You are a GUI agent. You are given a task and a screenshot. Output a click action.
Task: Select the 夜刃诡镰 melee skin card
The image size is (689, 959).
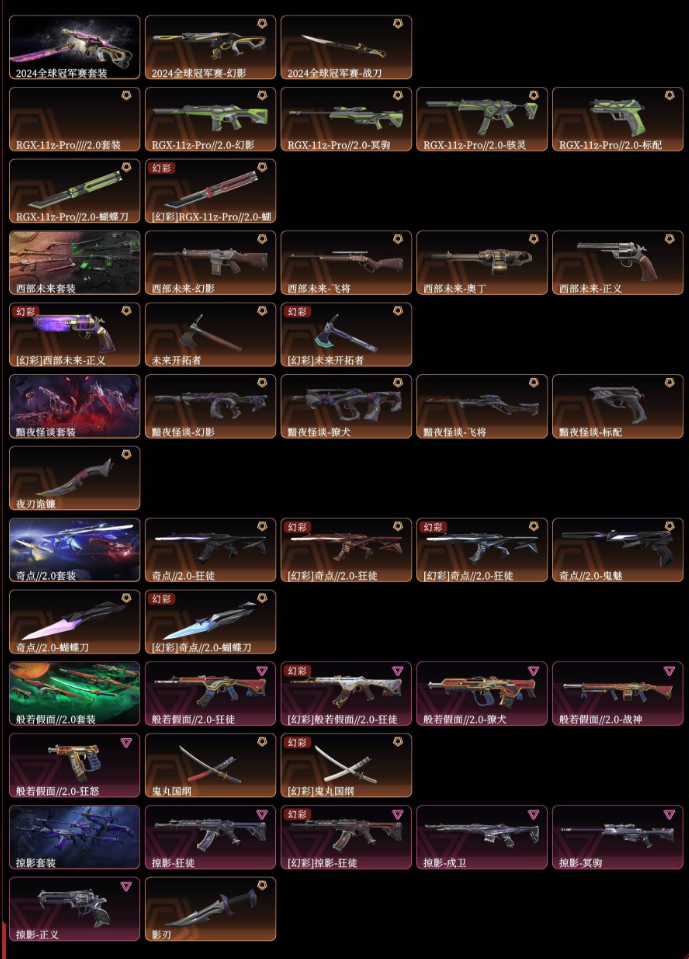click(x=75, y=478)
